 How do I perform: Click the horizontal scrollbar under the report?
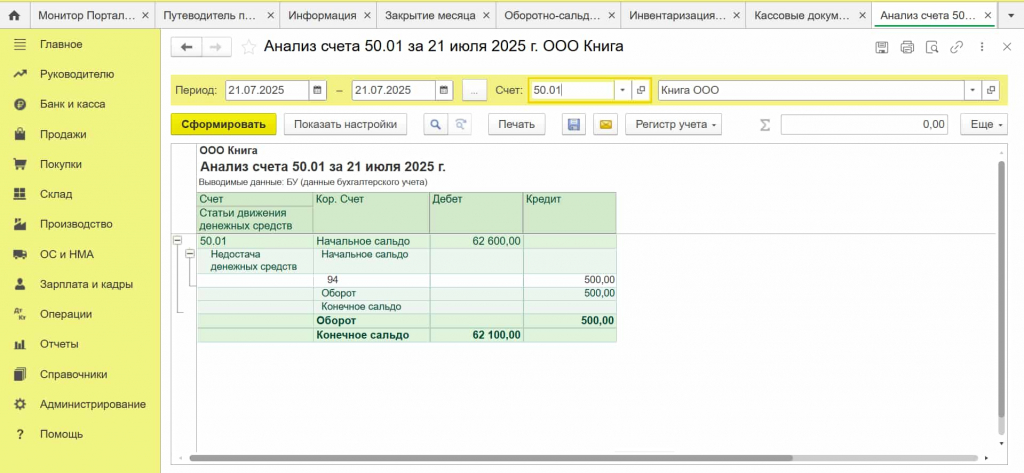pos(490,458)
